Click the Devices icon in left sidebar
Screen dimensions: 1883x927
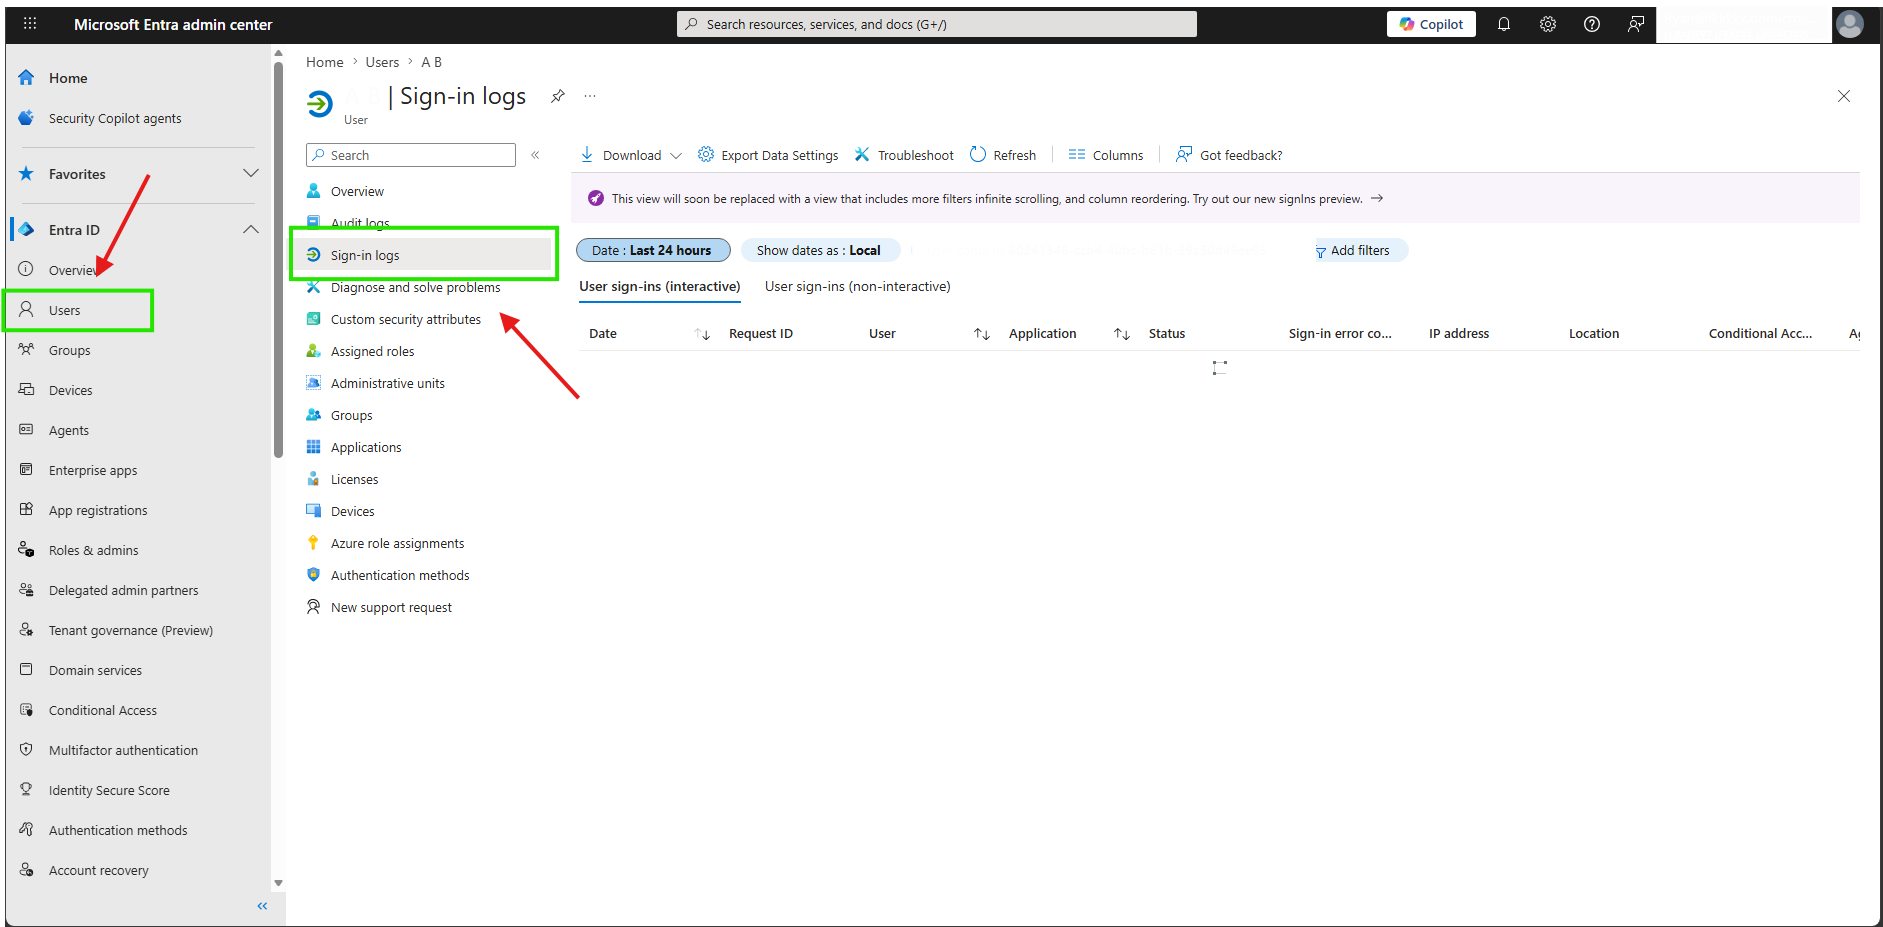(26, 390)
